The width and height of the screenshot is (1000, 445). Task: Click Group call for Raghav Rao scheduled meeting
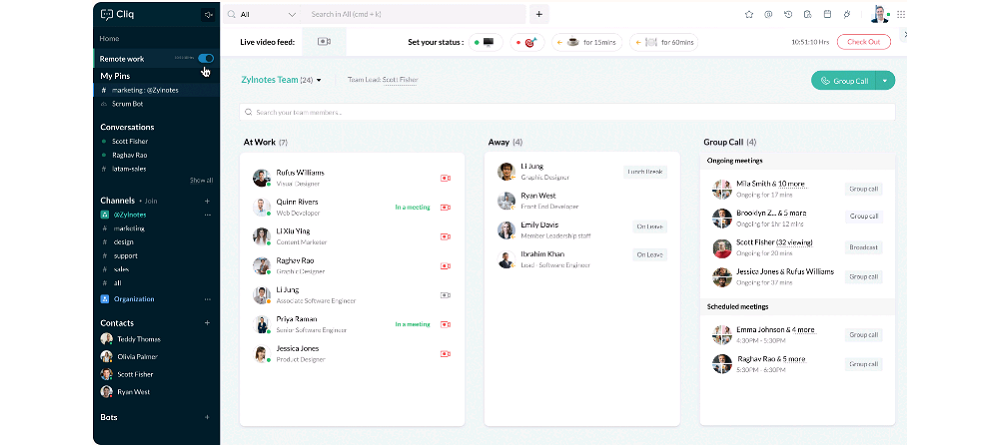click(x=864, y=364)
